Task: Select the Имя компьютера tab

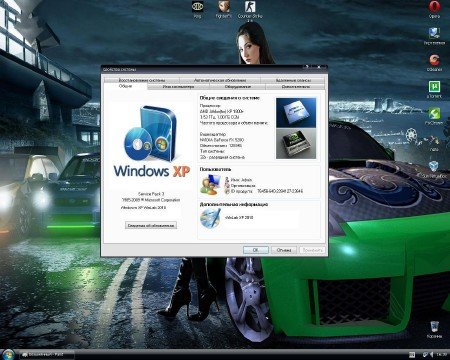Action: coord(178,87)
